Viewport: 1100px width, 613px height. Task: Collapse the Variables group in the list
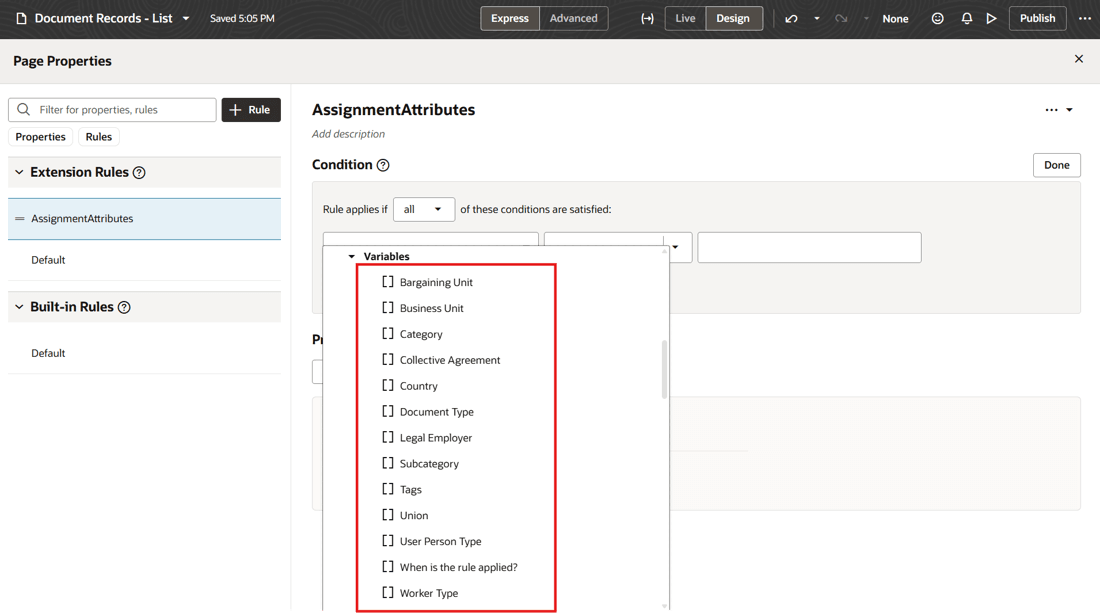point(352,257)
